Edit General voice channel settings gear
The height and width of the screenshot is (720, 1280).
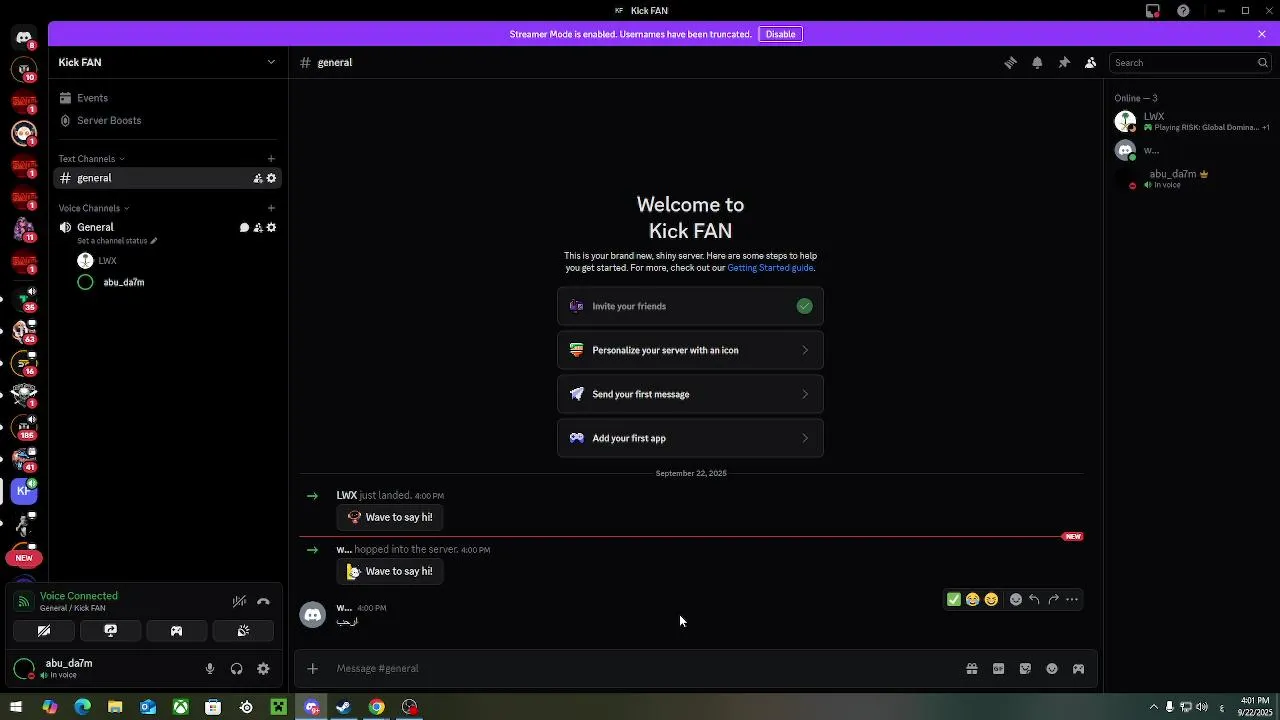271,227
